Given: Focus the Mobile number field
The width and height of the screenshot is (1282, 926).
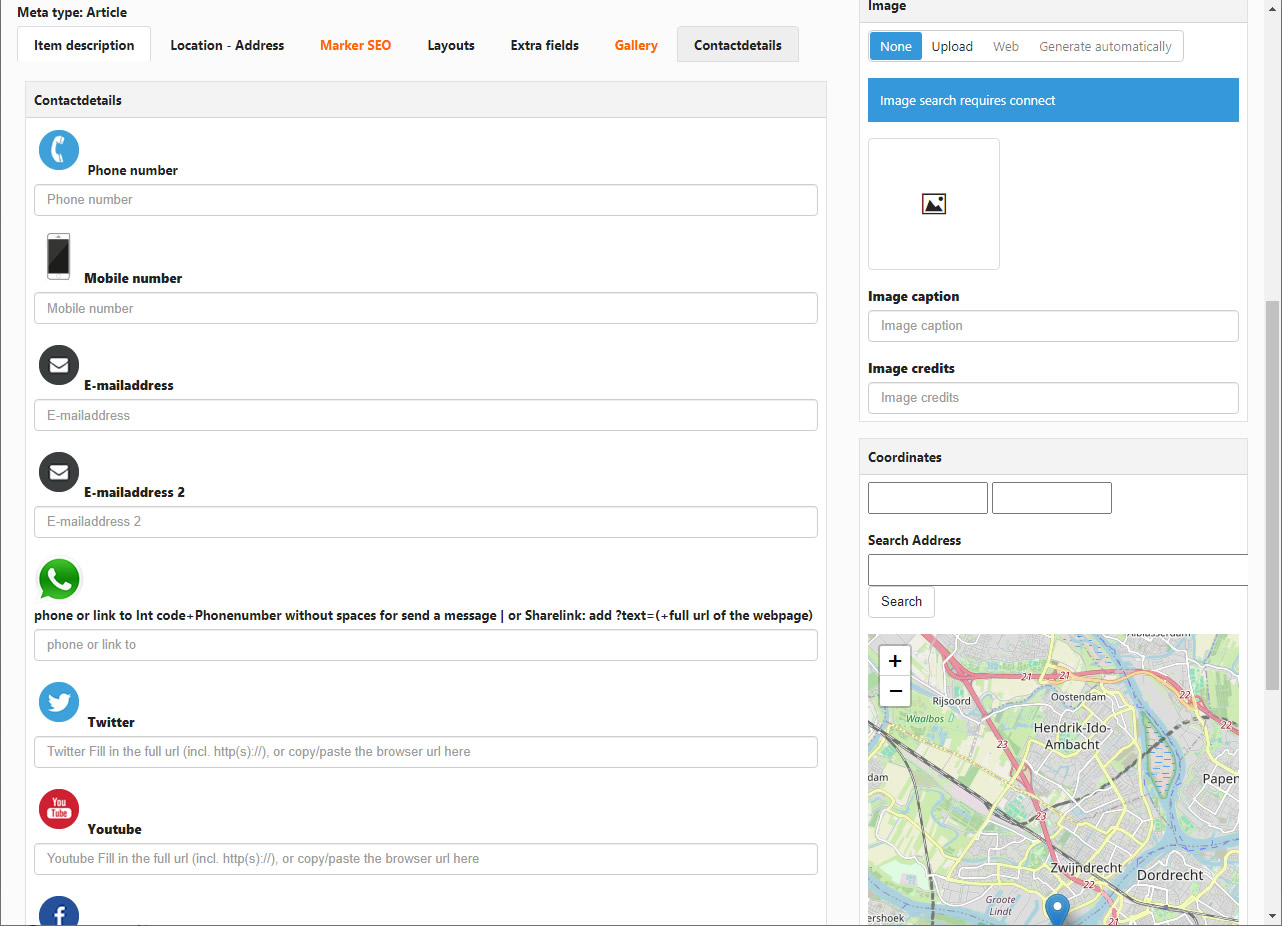Looking at the screenshot, I should tap(426, 308).
